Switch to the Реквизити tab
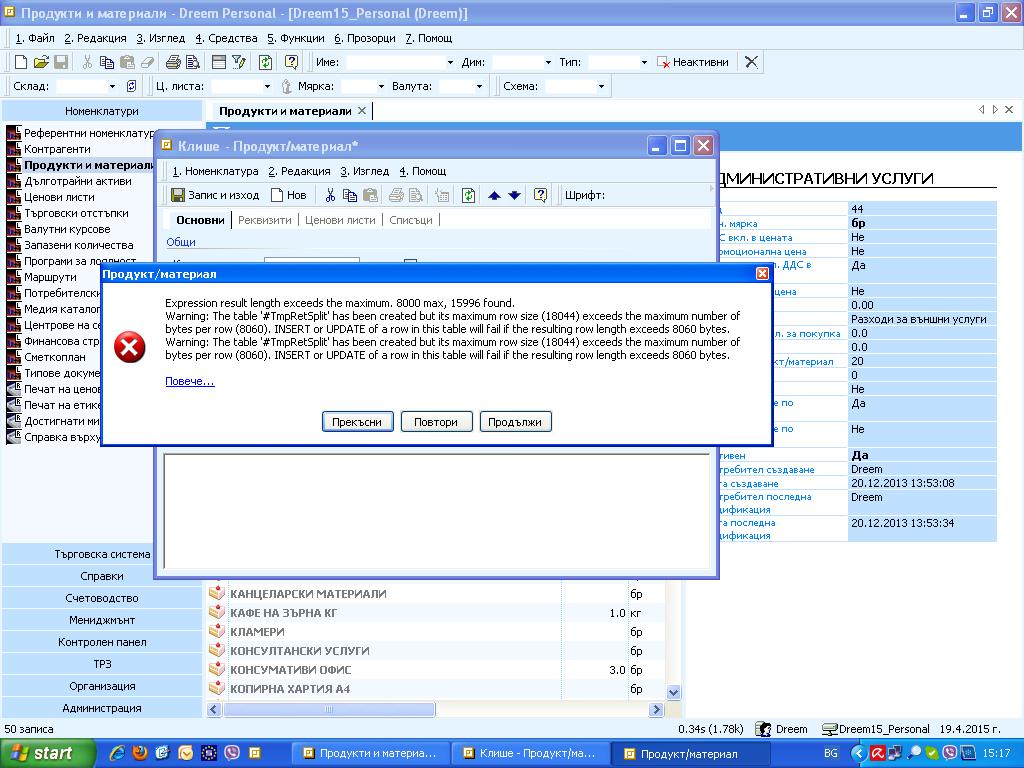The image size is (1024, 768). coord(264,220)
